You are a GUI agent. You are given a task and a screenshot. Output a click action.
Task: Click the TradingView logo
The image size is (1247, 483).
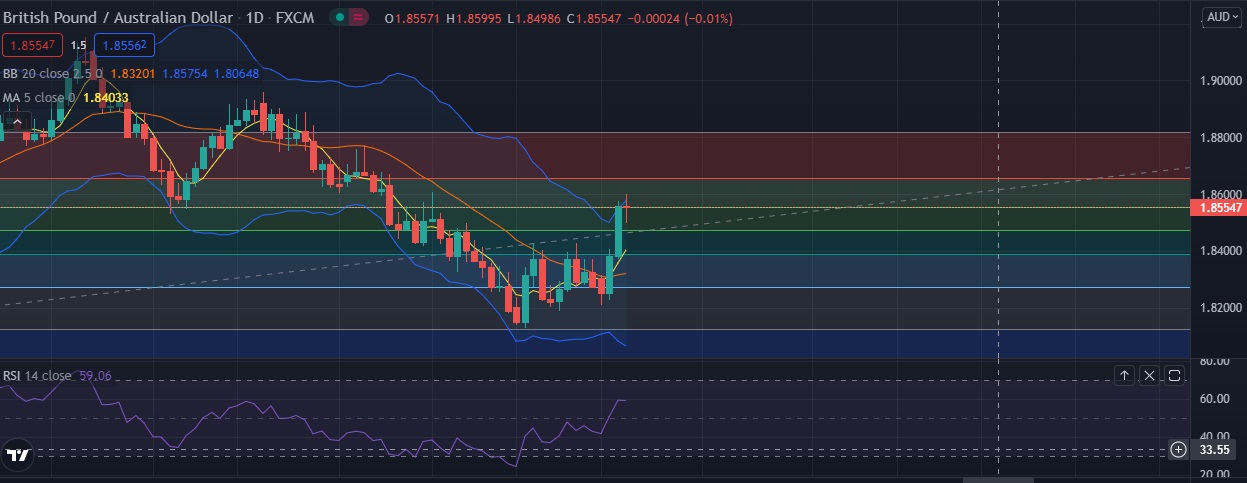coord(18,455)
